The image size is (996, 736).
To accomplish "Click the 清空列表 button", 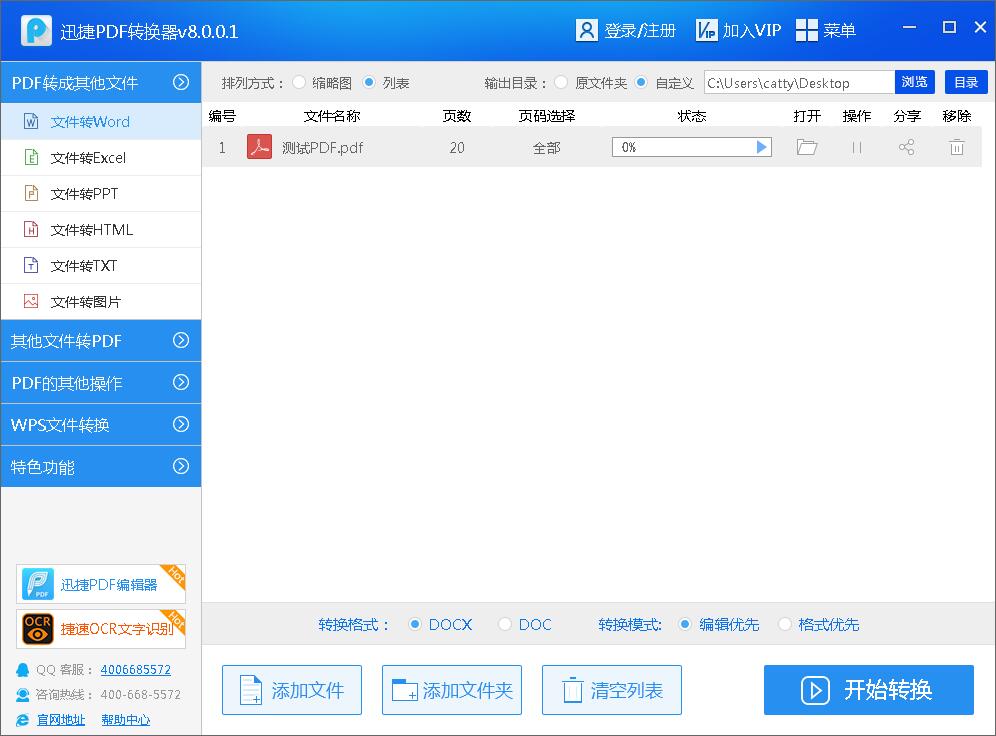I will point(612,690).
